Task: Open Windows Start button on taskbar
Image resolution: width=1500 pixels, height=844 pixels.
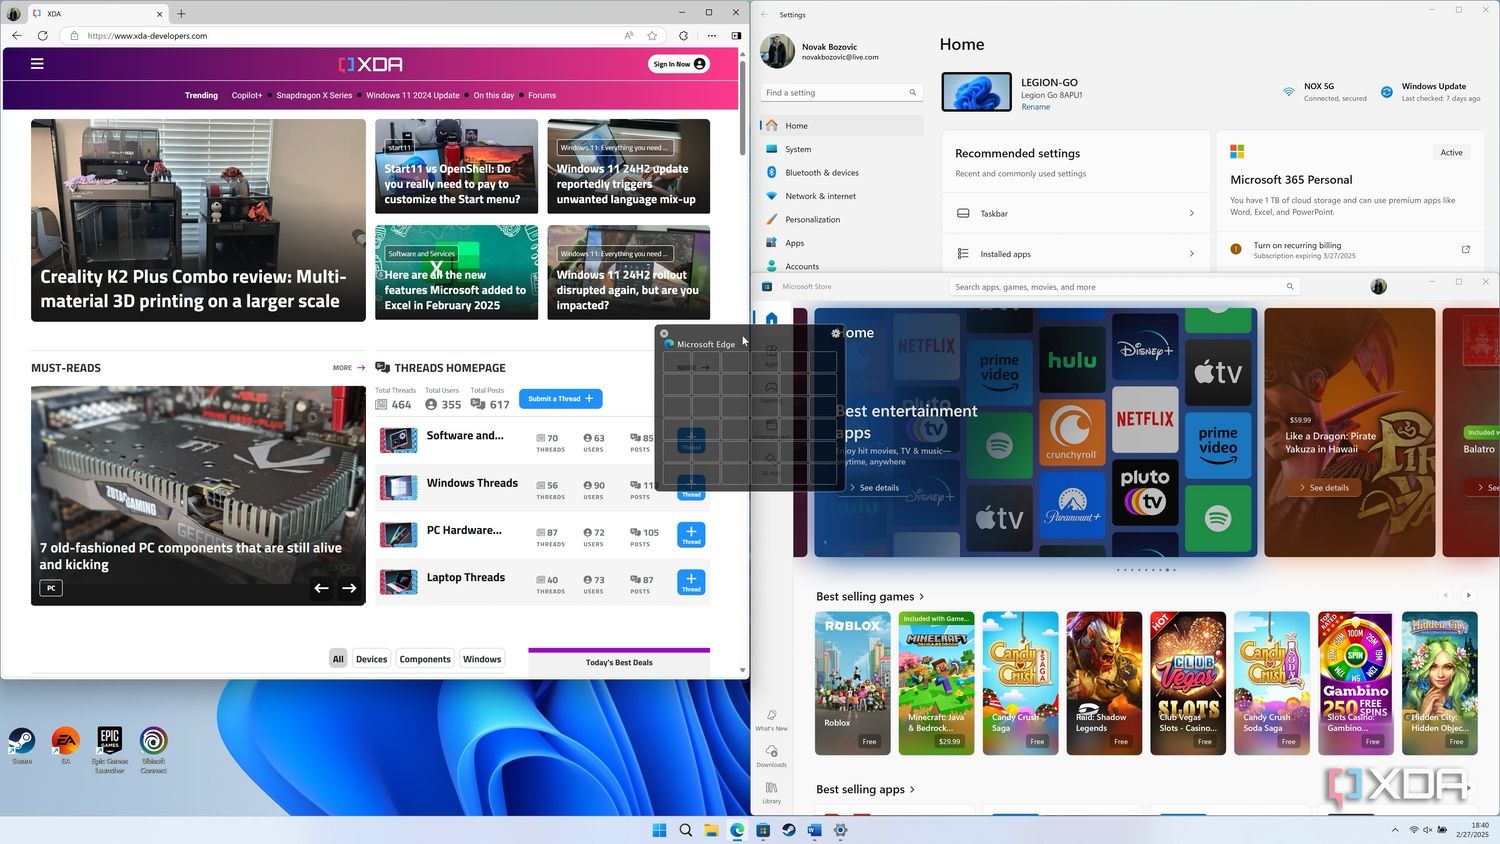Action: point(659,830)
